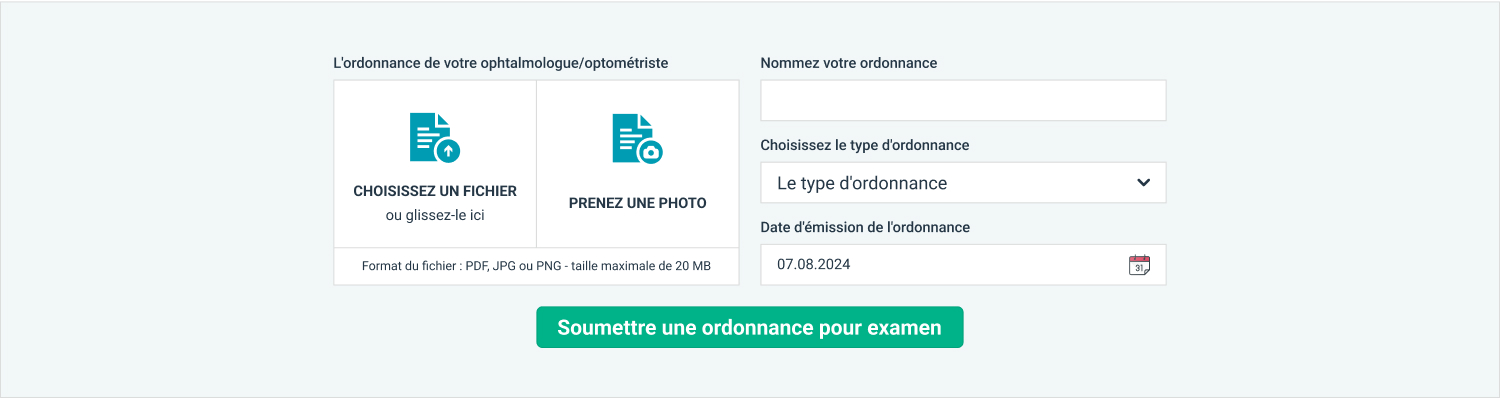This screenshot has height=398, width=1500.
Task: Focus the 'Nommez votre ordonnance' input field
Action: click(x=963, y=100)
